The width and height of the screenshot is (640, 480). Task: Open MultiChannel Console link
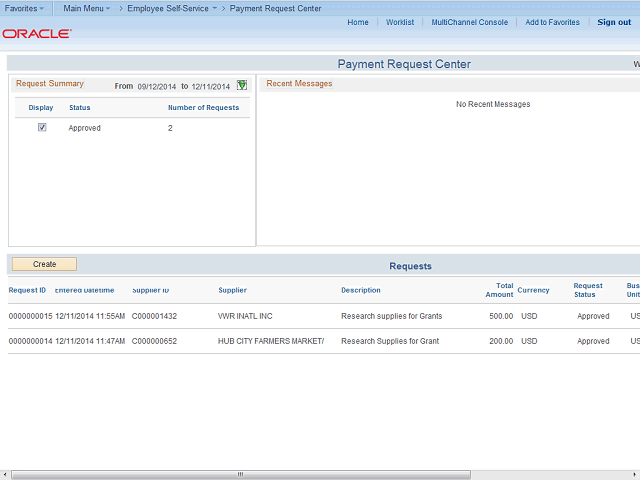tap(469, 22)
